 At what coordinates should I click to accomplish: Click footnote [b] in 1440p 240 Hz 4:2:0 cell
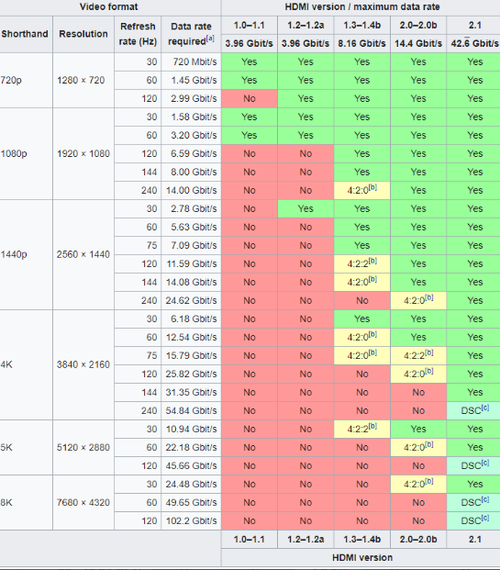tap(429, 298)
